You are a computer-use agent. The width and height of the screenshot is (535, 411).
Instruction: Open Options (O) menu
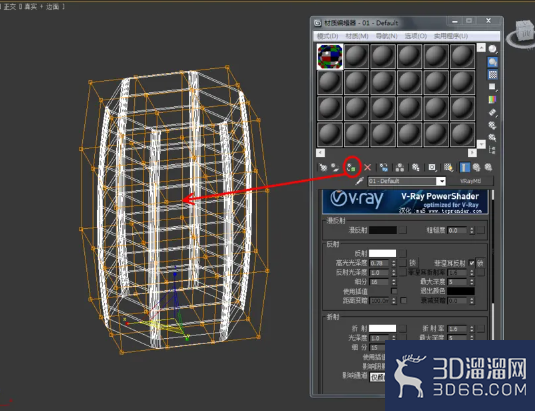pyautogui.click(x=416, y=36)
